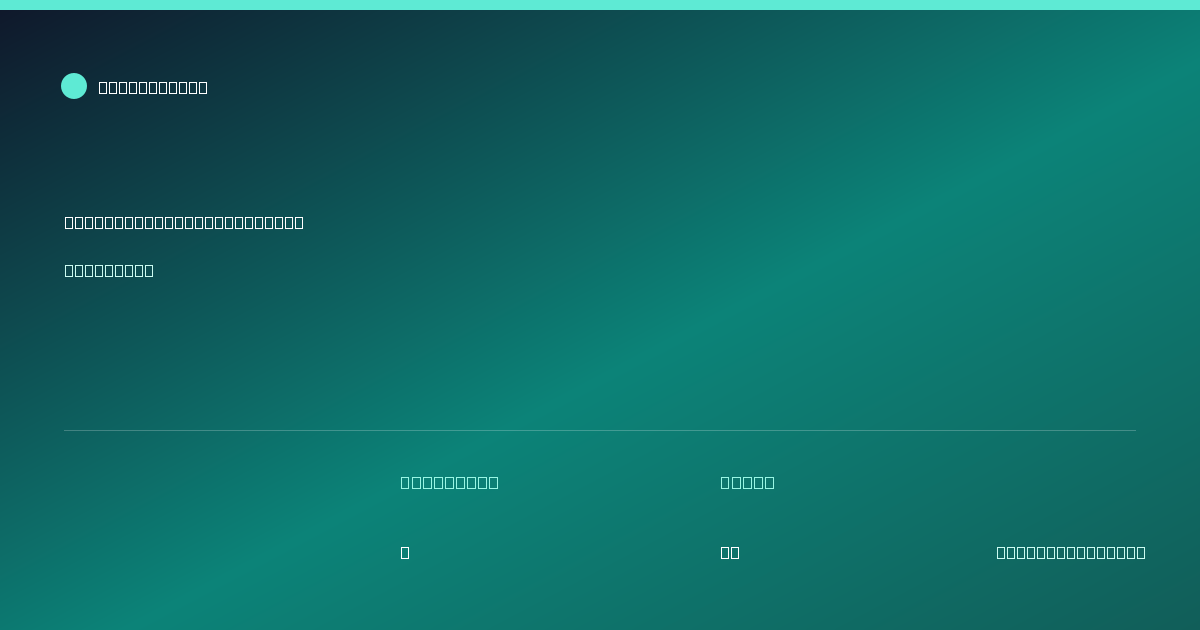This screenshot has width=1200, height=630.
Task: Click the first glyph of the subtitle line
Action: point(69,270)
